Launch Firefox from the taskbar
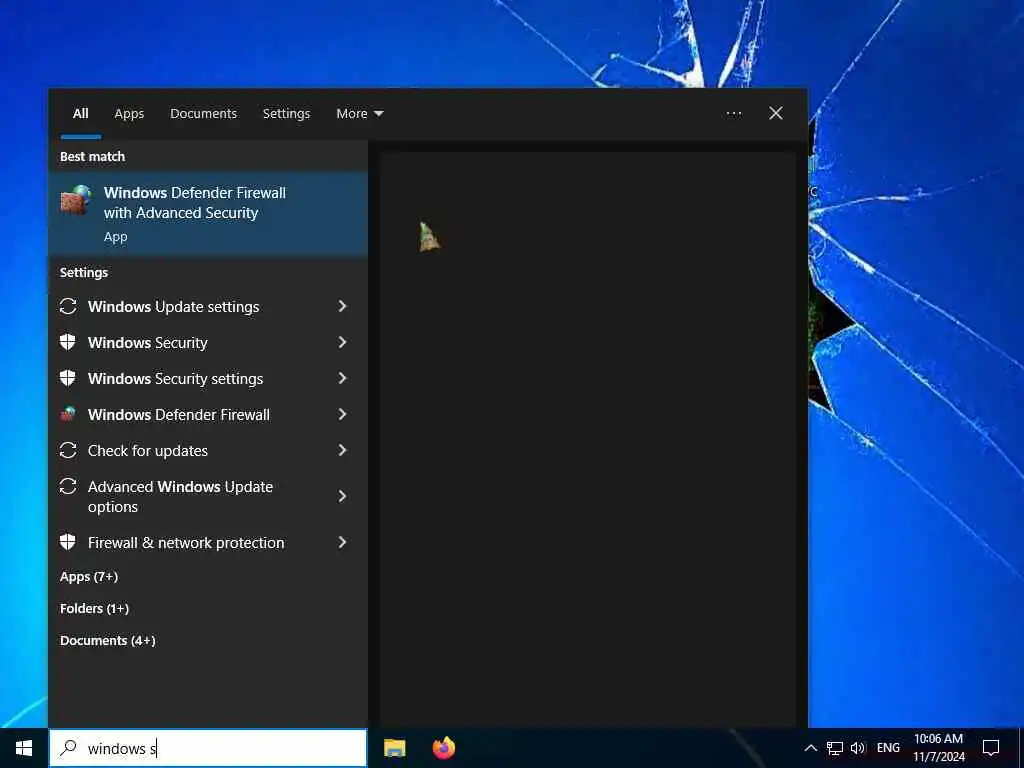The height and width of the screenshot is (768, 1024). (x=444, y=748)
